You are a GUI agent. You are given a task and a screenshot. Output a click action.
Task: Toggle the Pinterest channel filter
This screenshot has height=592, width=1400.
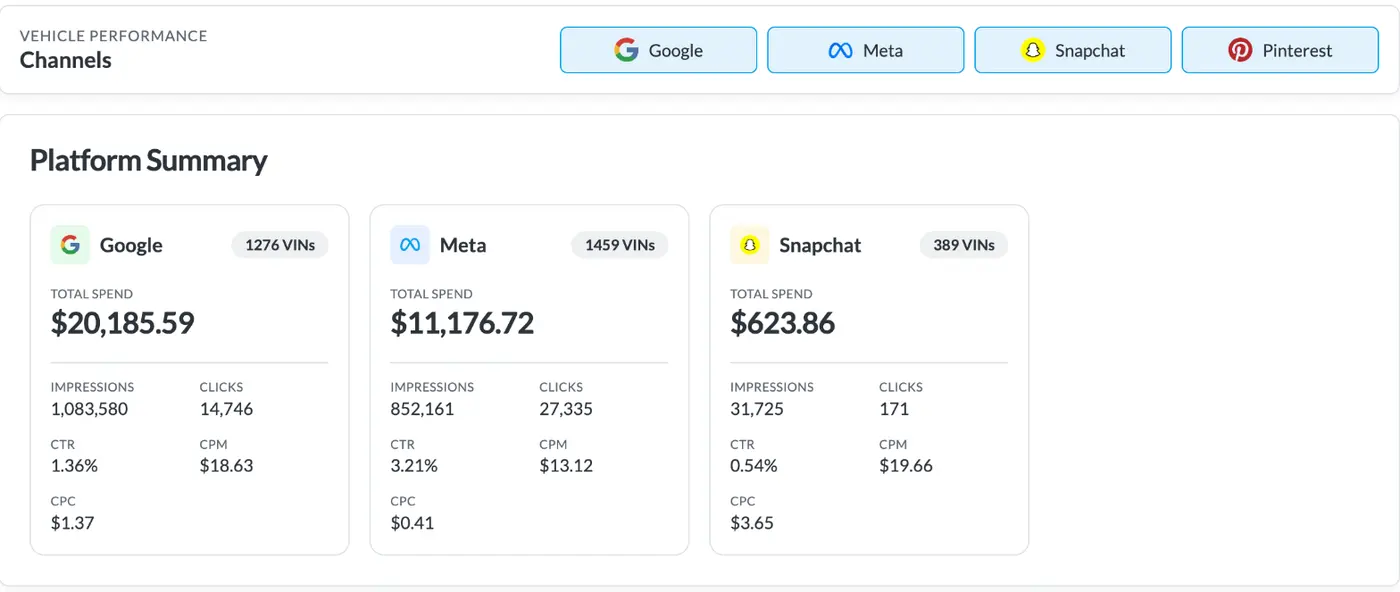tap(1280, 50)
